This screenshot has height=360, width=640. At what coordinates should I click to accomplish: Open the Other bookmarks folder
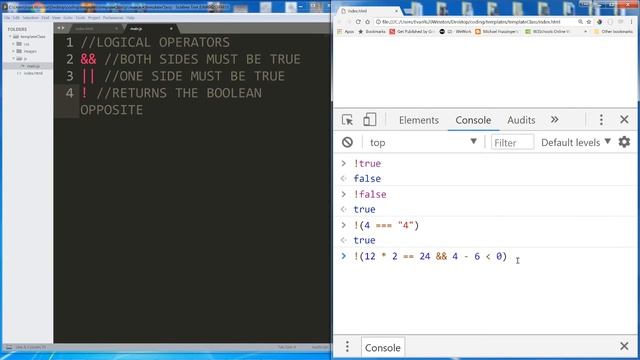(613, 31)
